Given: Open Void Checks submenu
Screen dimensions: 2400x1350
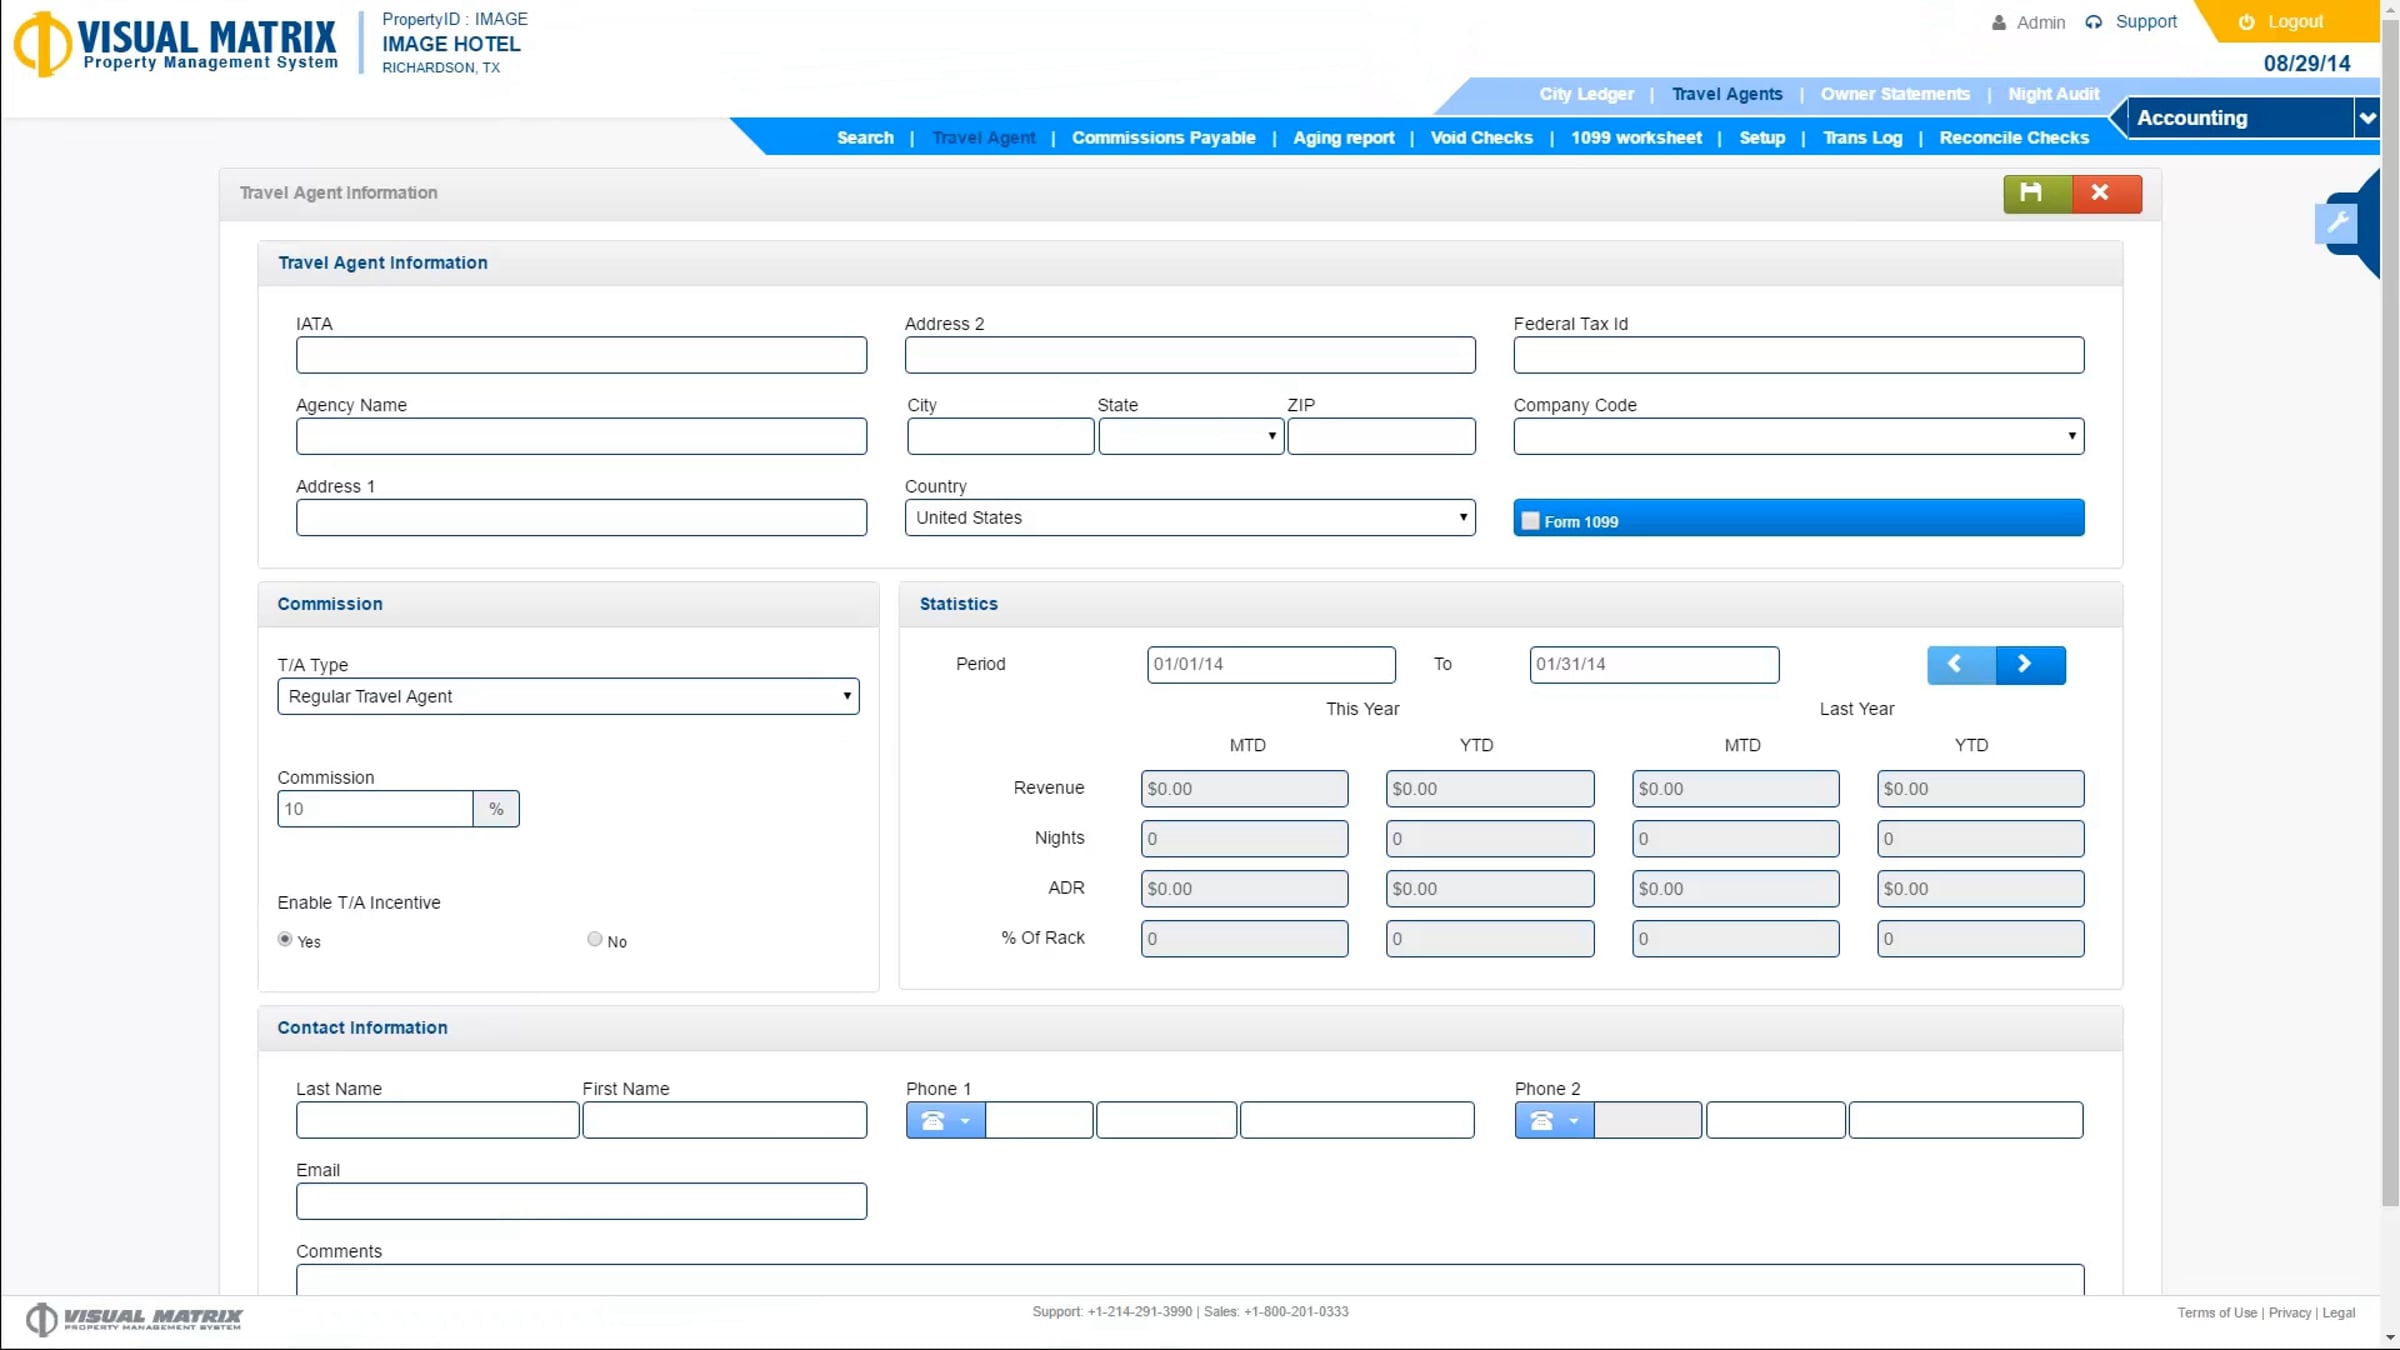Looking at the screenshot, I should (1481, 138).
